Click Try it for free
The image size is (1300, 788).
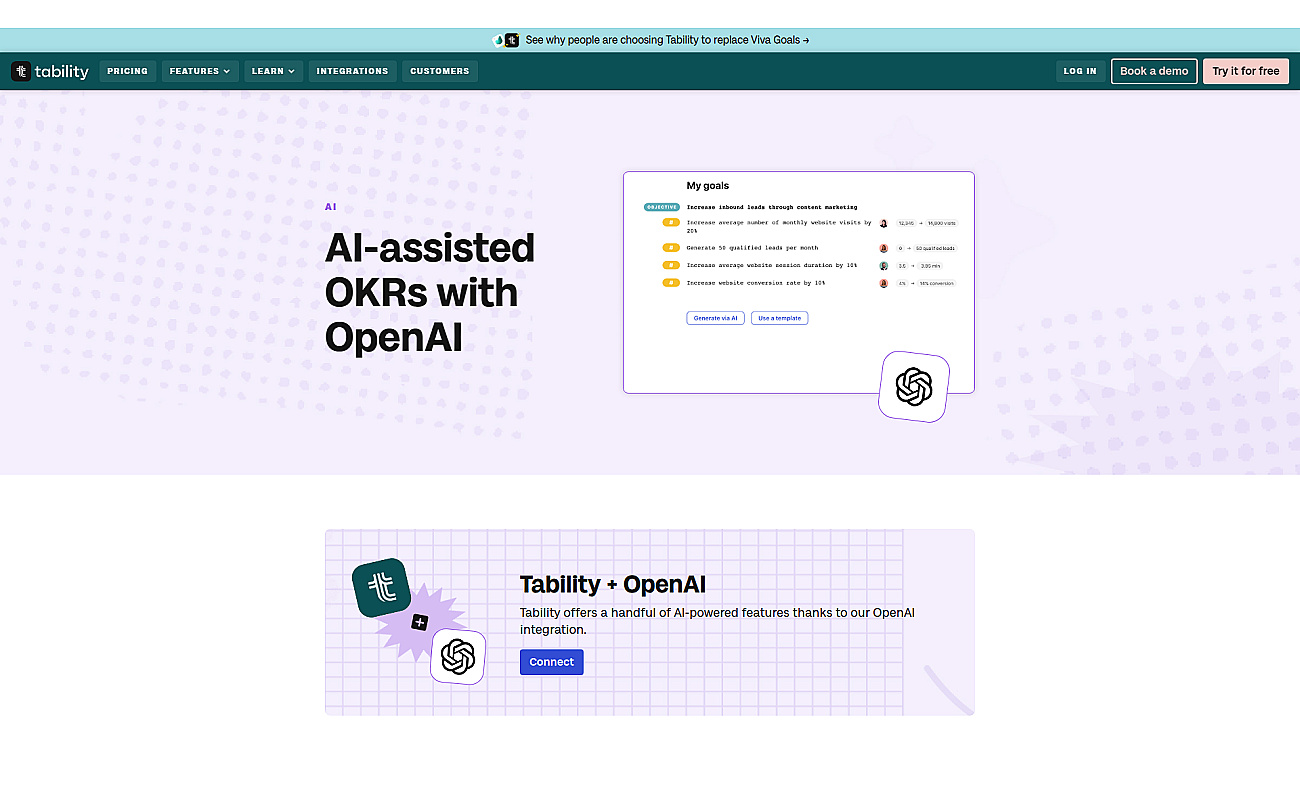click(x=1246, y=71)
